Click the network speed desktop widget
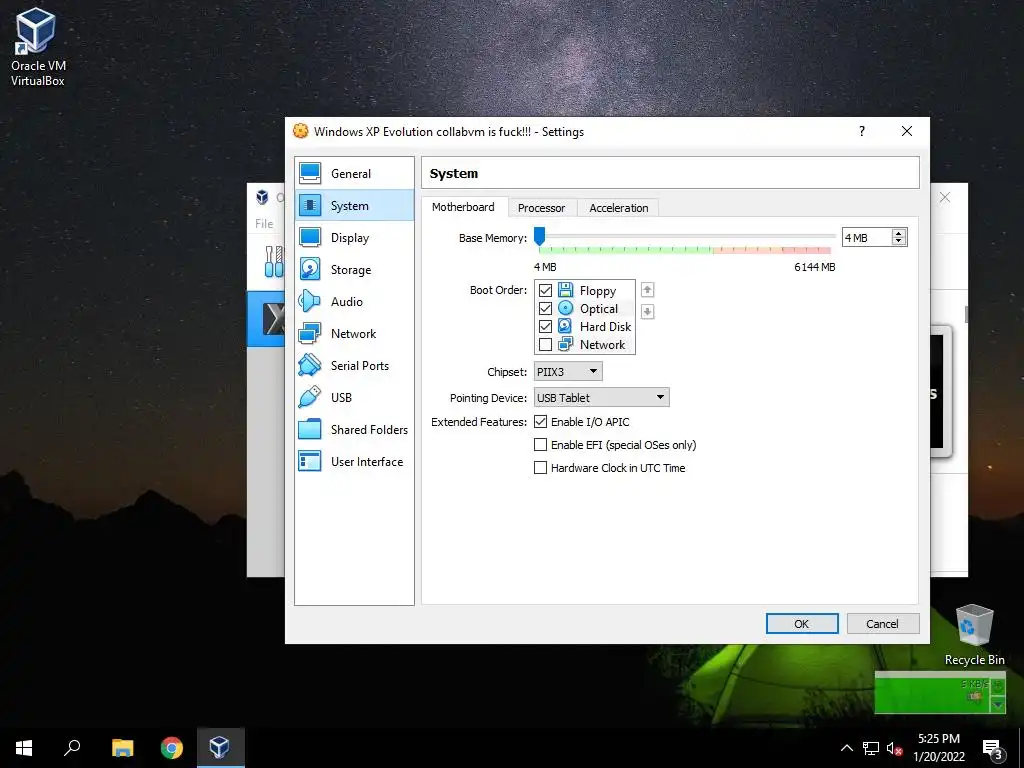The width and height of the screenshot is (1024, 768). (x=940, y=692)
